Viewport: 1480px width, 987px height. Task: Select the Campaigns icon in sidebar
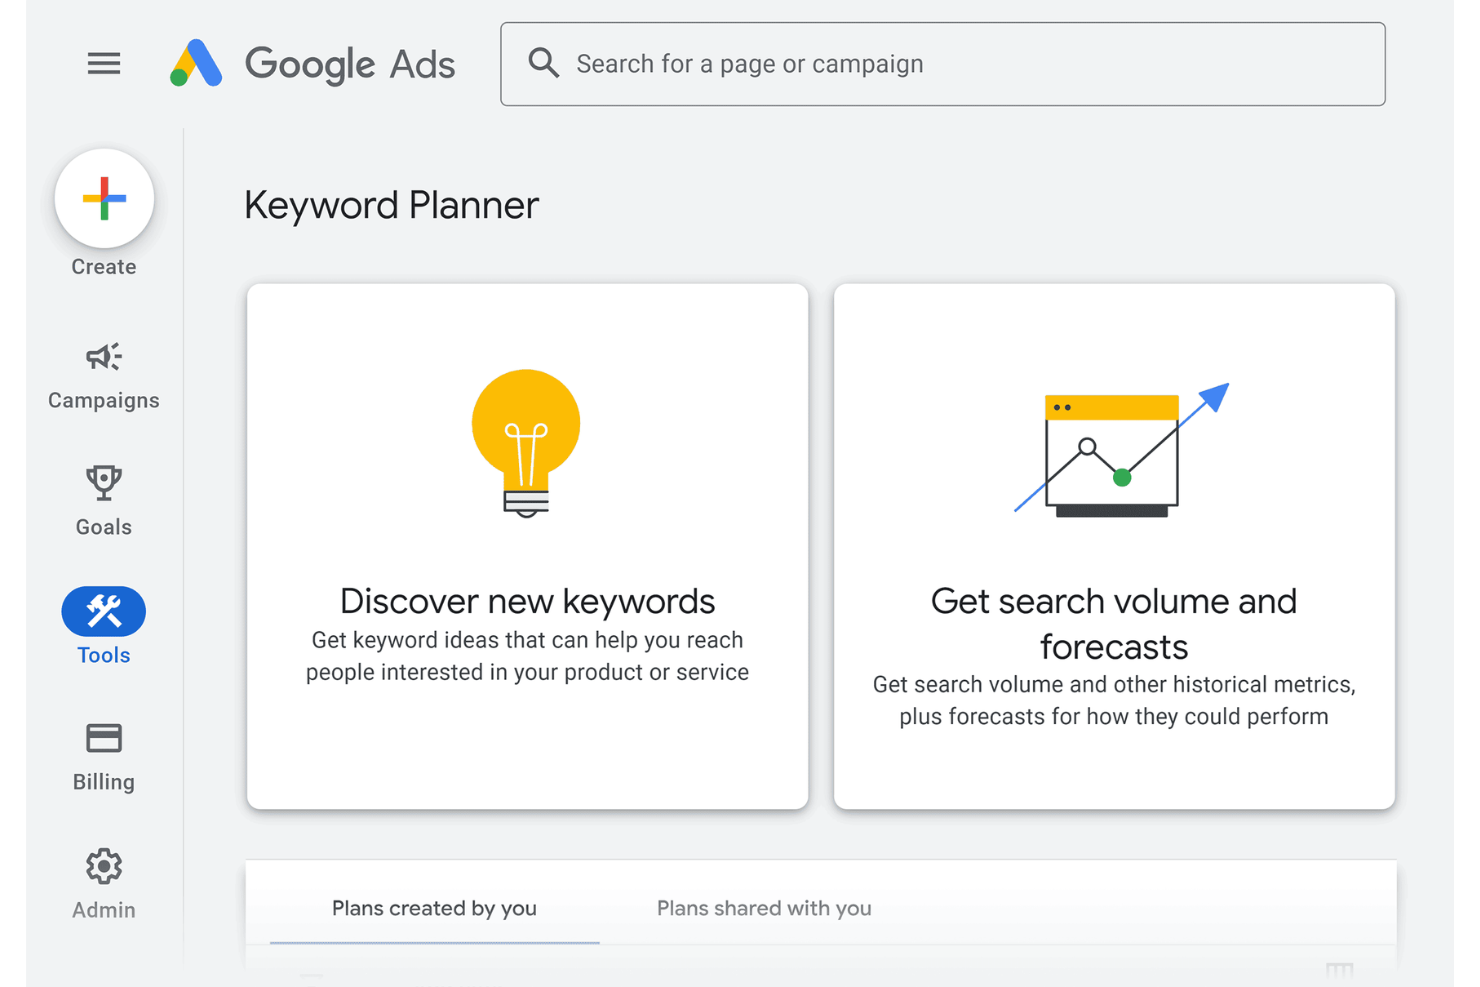point(103,356)
